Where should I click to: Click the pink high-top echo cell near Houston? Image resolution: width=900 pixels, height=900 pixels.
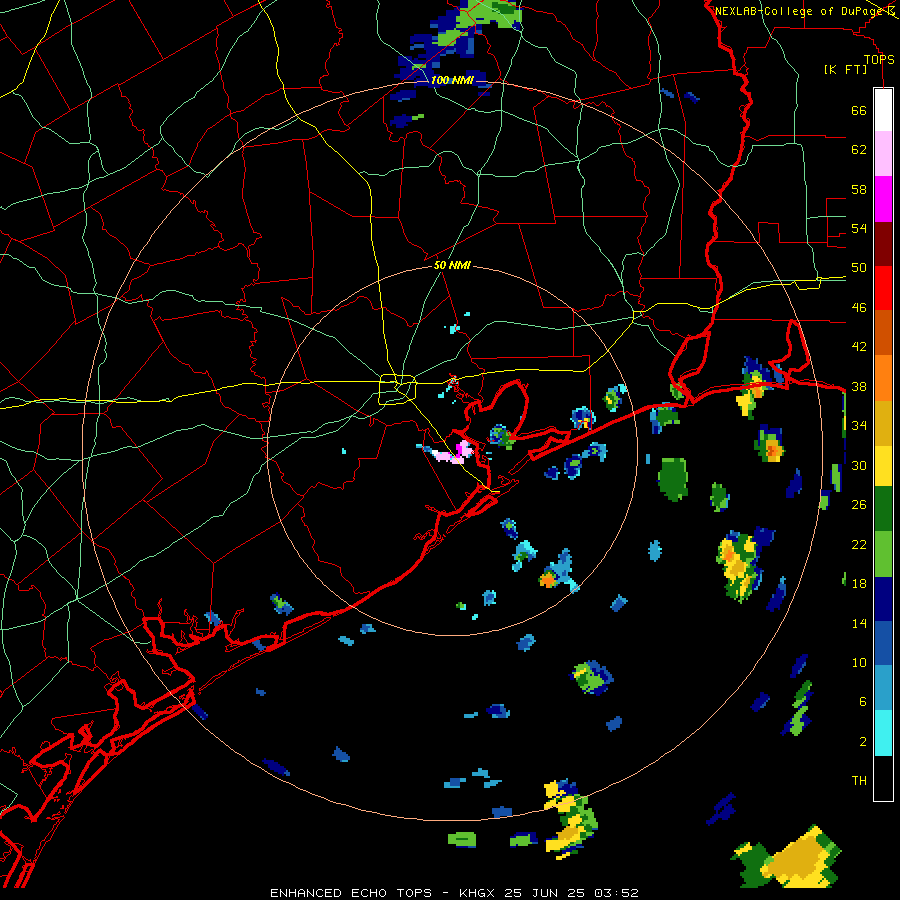[452, 453]
